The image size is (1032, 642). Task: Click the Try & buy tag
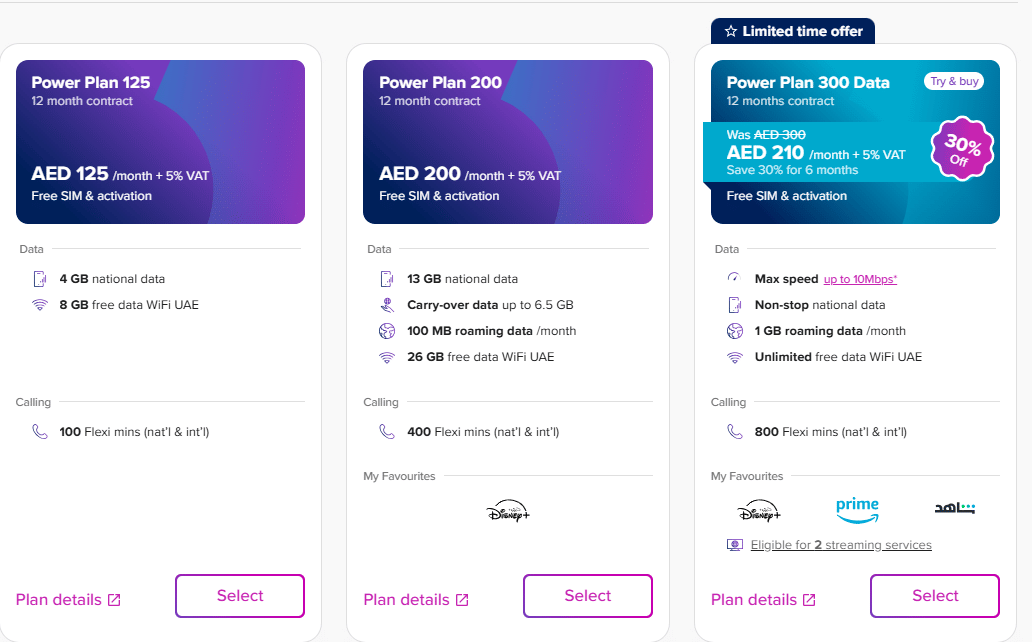(954, 81)
